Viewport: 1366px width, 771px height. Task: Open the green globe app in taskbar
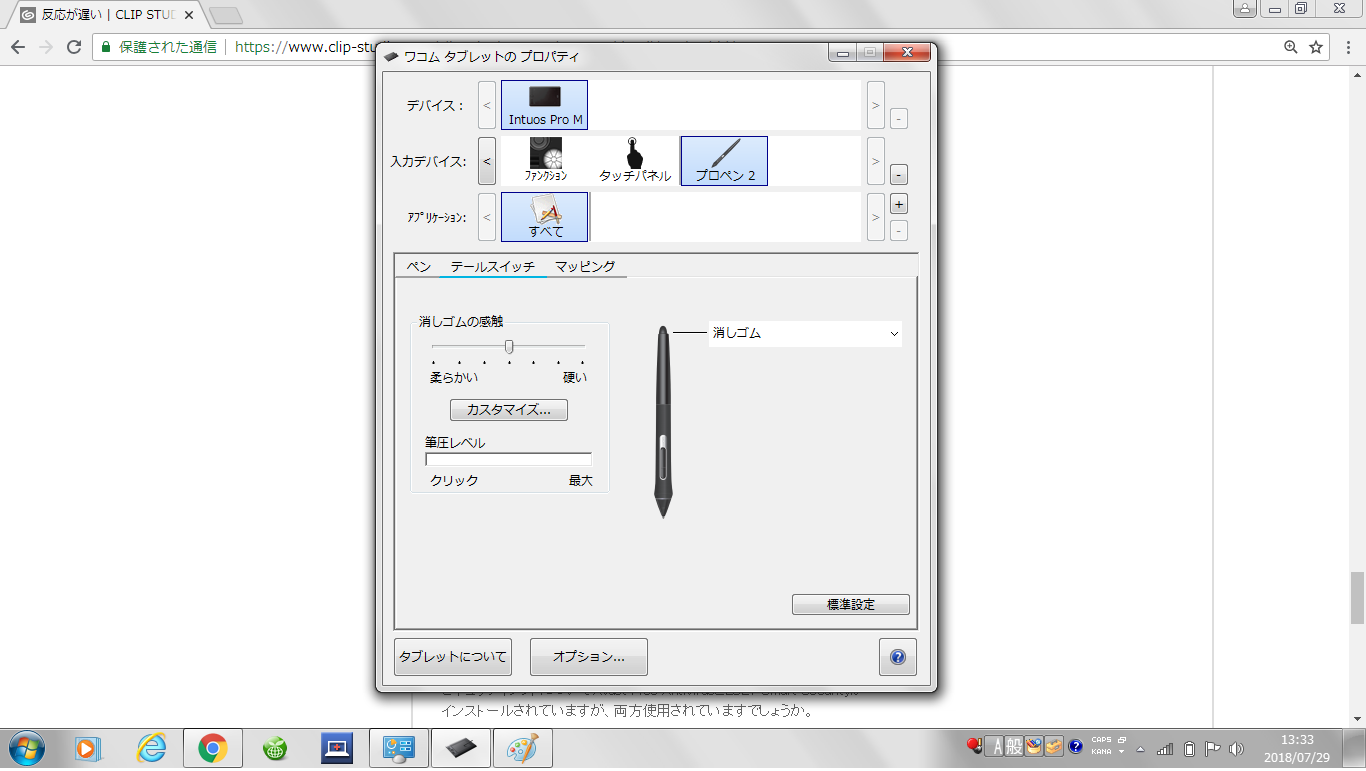click(275, 748)
